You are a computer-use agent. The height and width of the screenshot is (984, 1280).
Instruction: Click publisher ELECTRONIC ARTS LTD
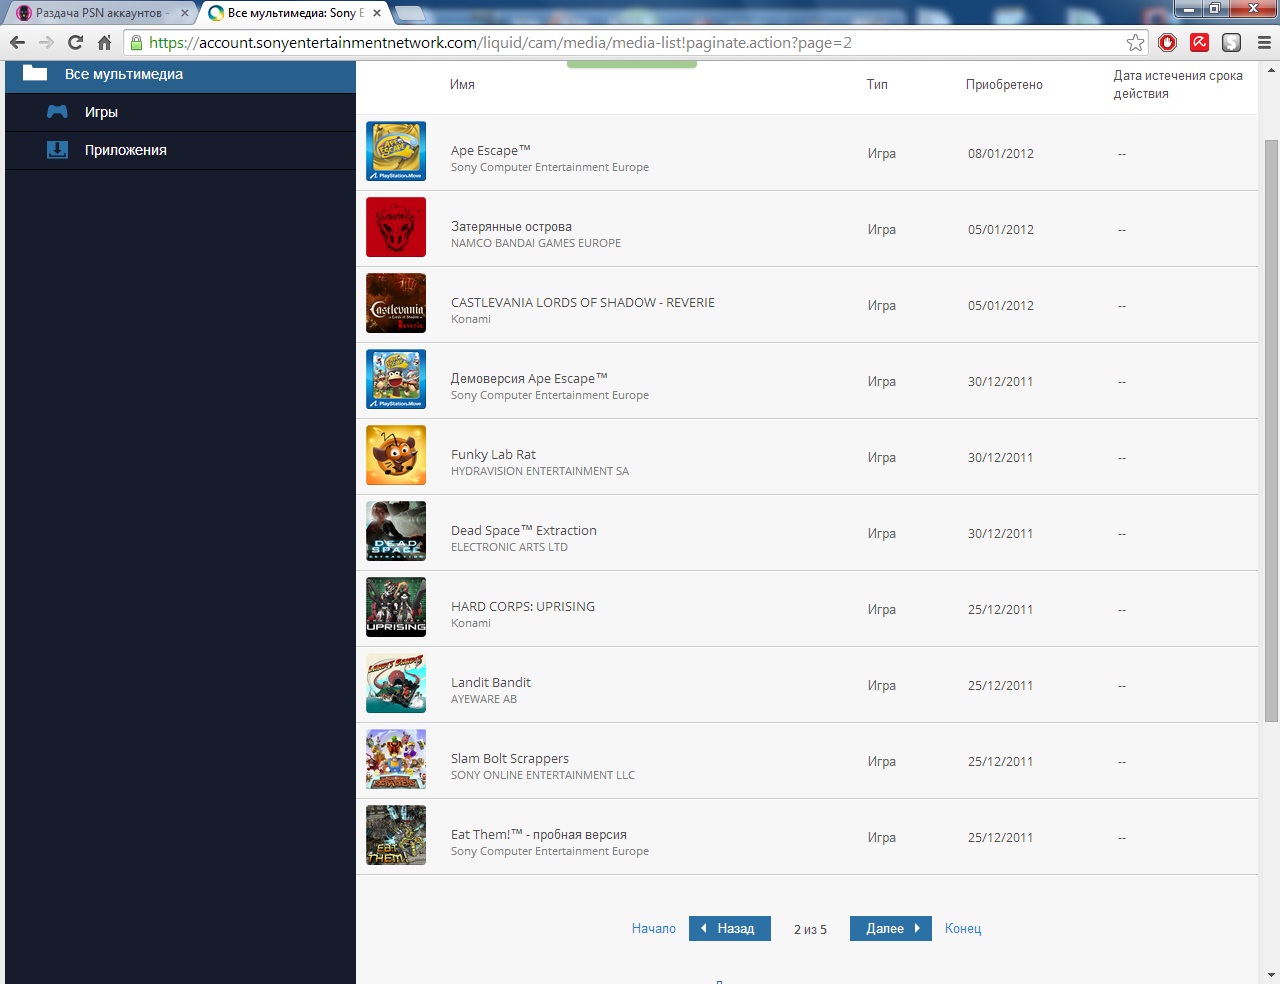509,547
